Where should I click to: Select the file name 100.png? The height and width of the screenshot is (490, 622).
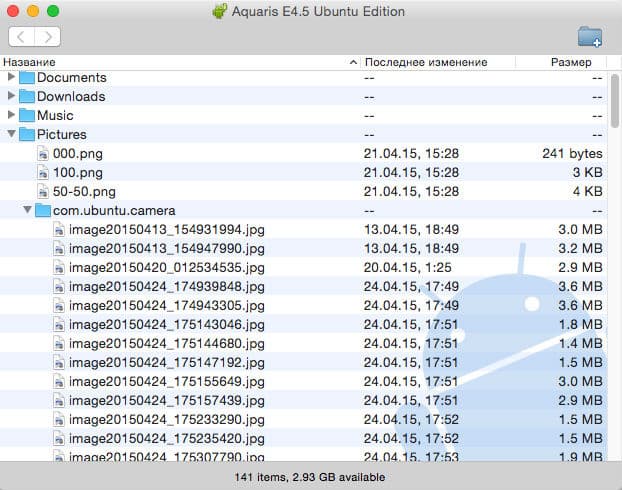tap(78, 173)
